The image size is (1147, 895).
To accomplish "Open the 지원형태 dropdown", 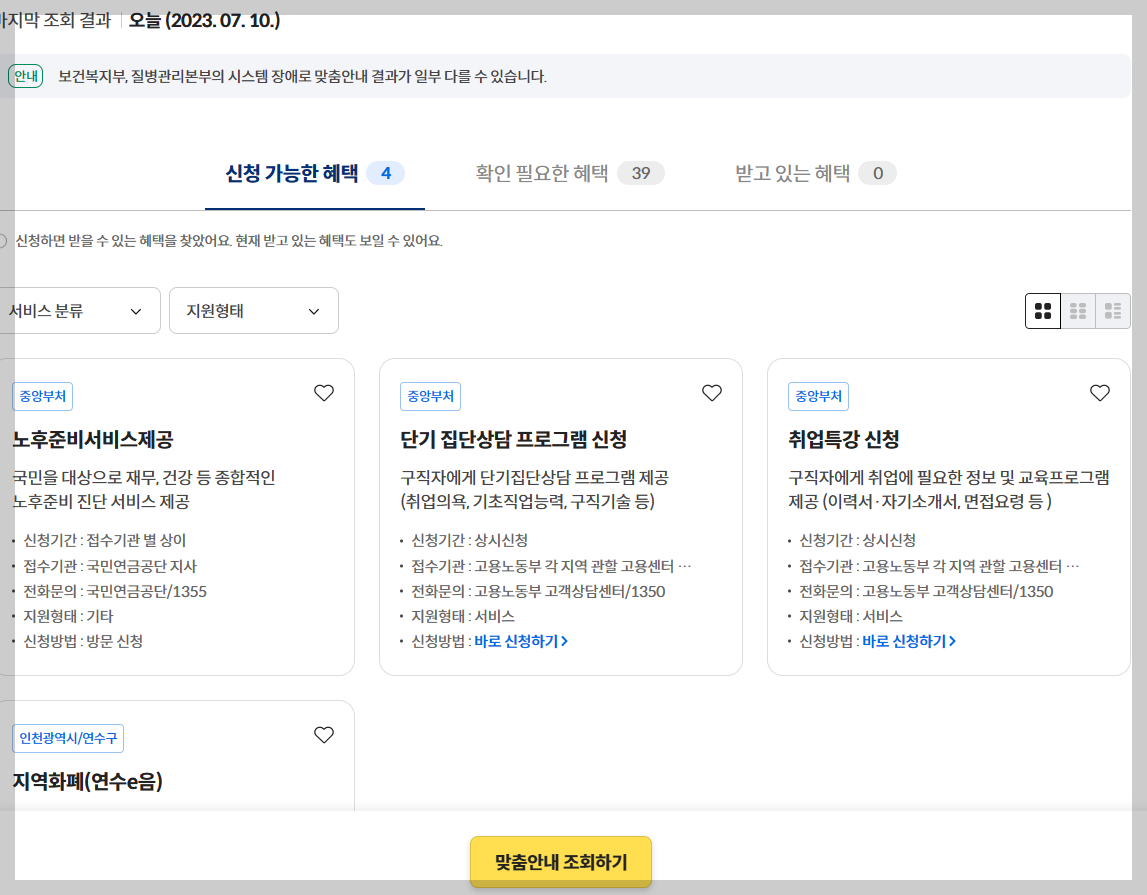I will [253, 310].
